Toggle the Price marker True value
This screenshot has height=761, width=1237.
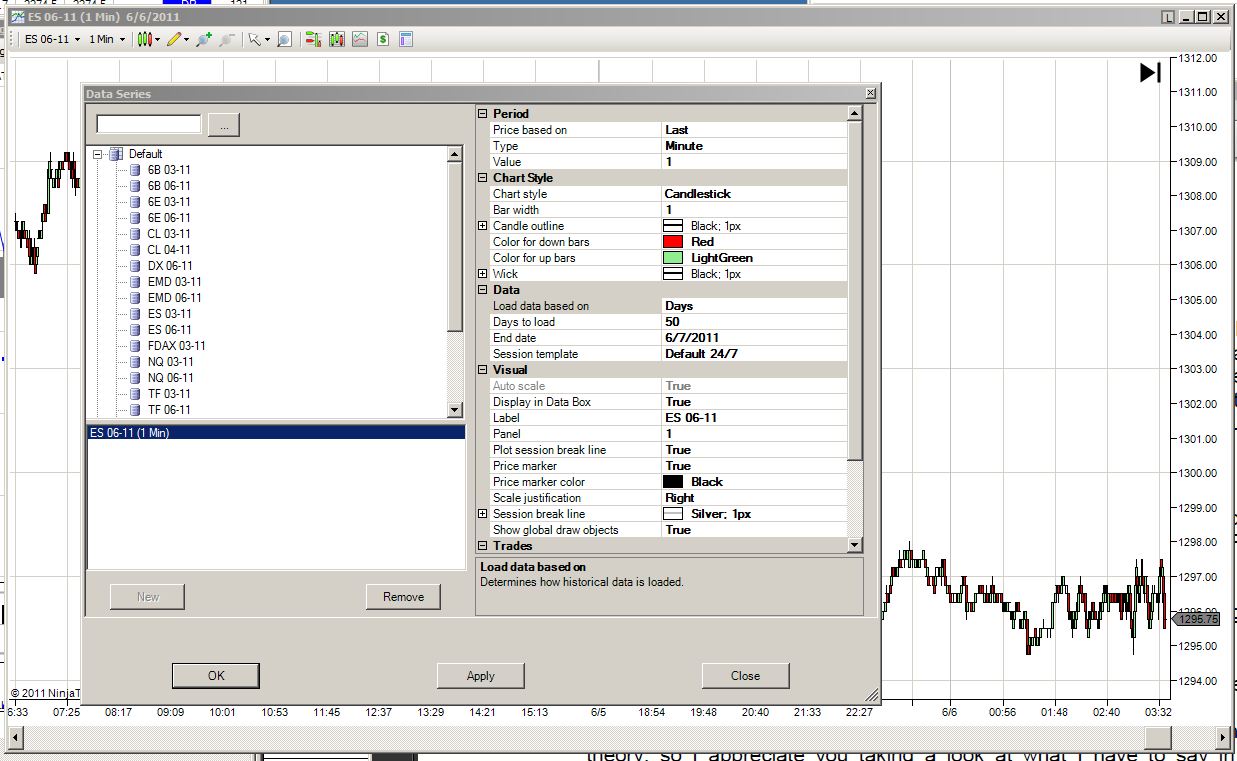754,466
